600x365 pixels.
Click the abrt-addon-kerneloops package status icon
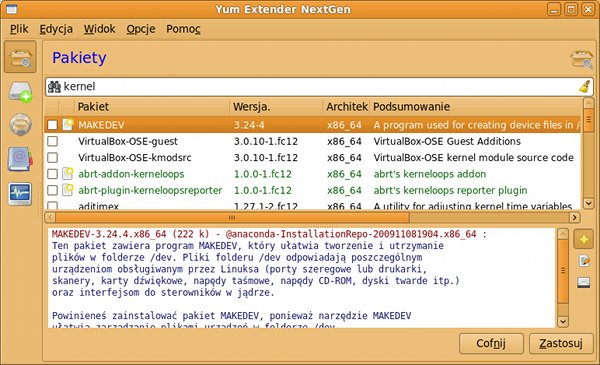click(x=68, y=174)
